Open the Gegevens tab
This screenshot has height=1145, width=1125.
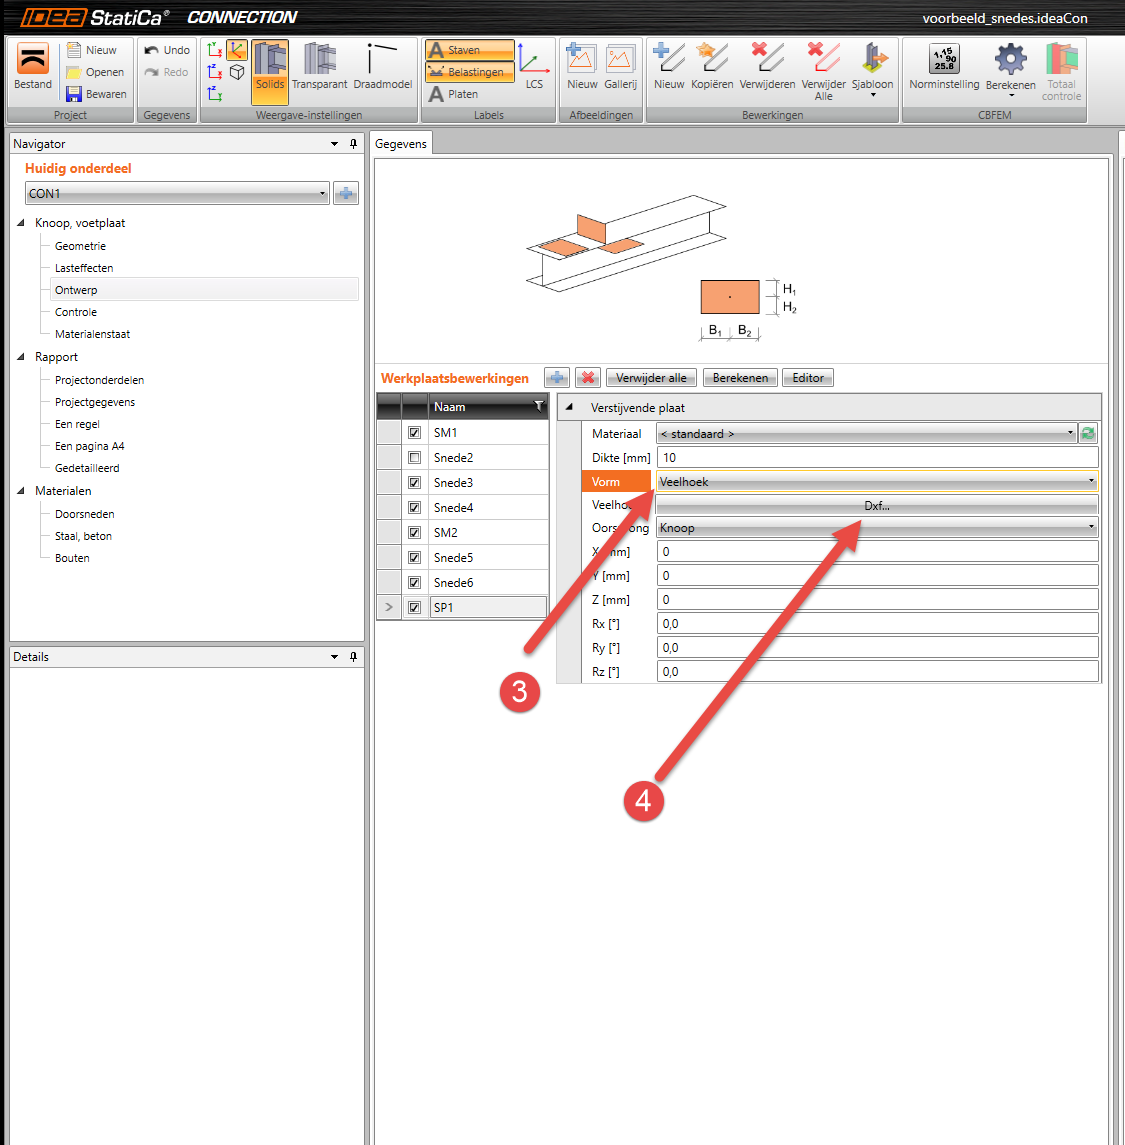point(401,144)
